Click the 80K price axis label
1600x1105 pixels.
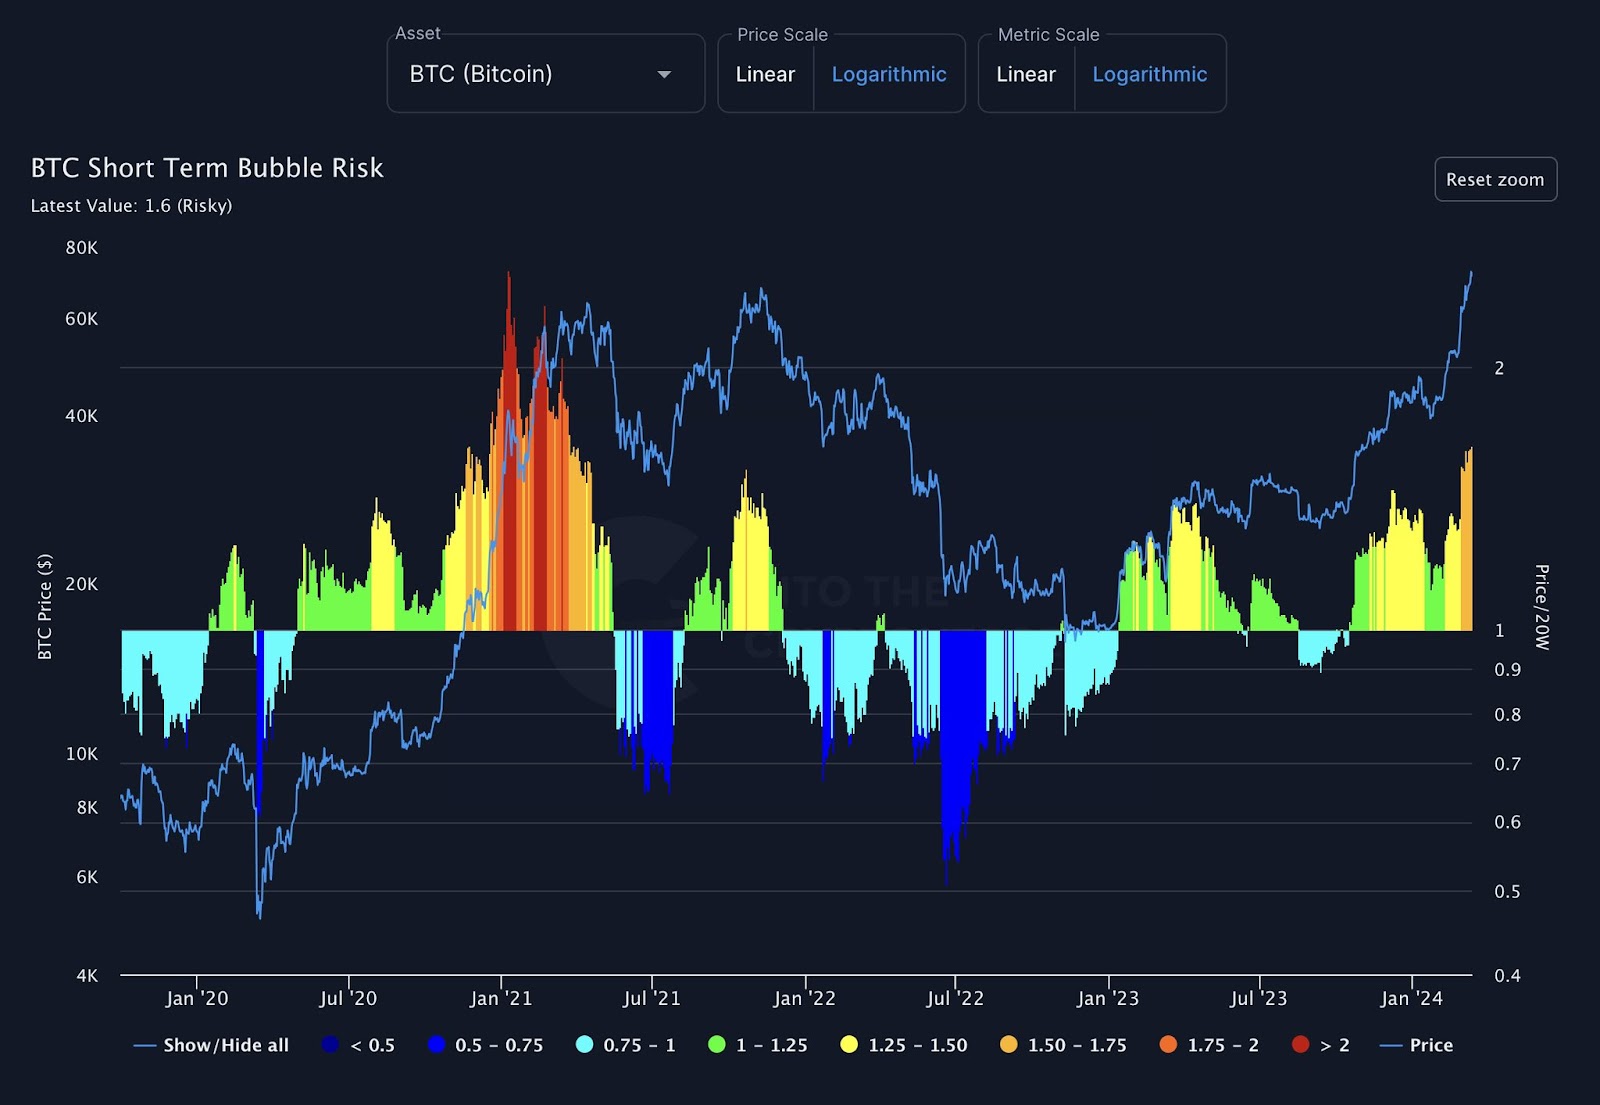tap(82, 248)
